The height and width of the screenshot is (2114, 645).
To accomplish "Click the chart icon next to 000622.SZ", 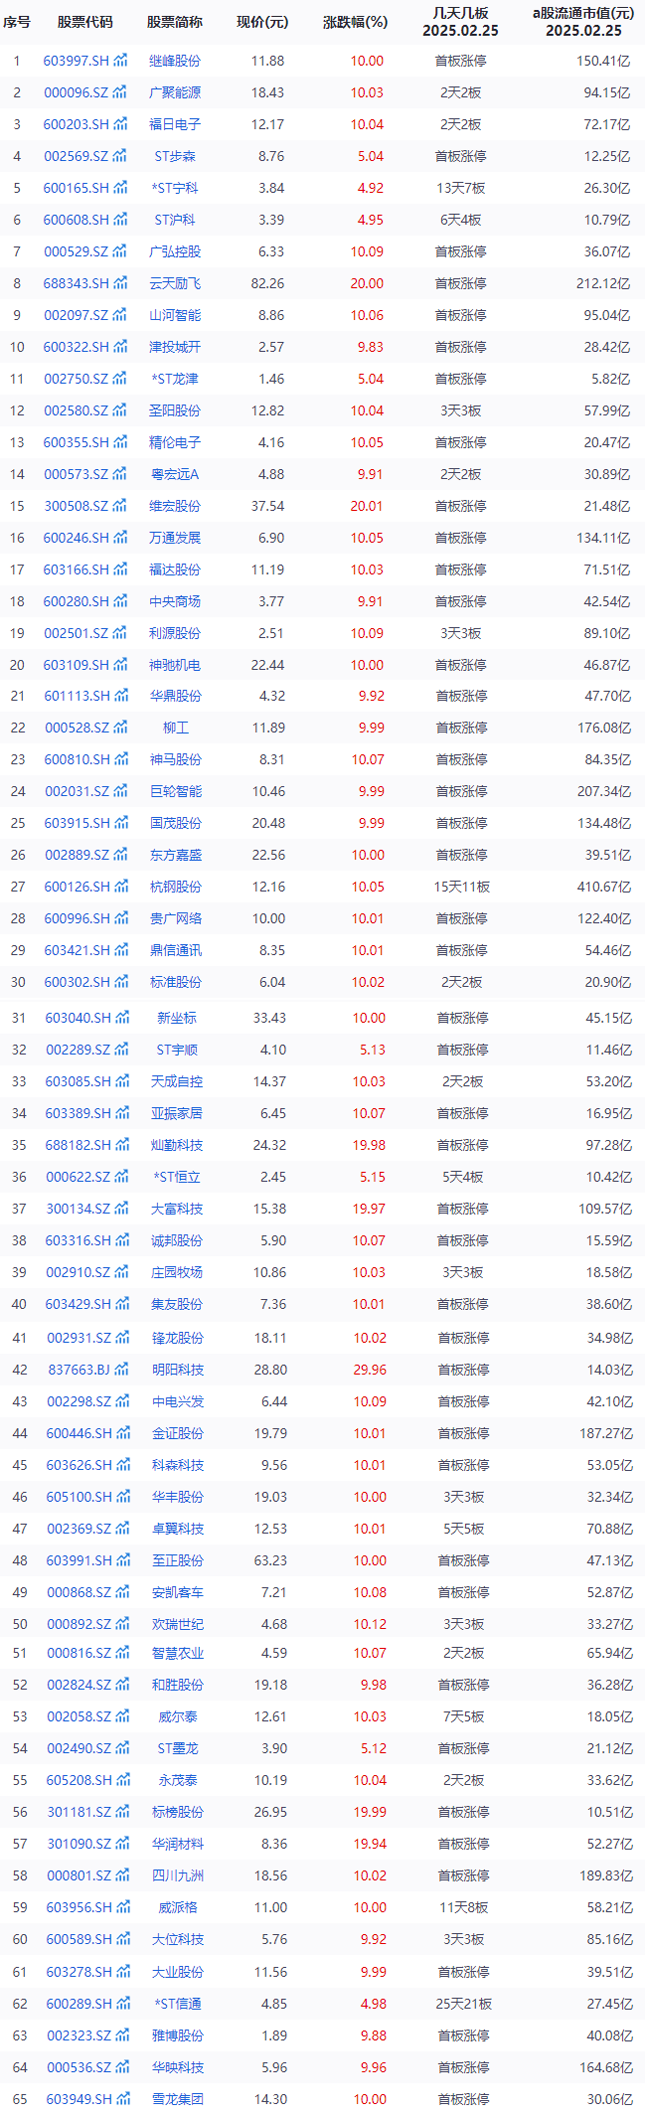I will [121, 1177].
